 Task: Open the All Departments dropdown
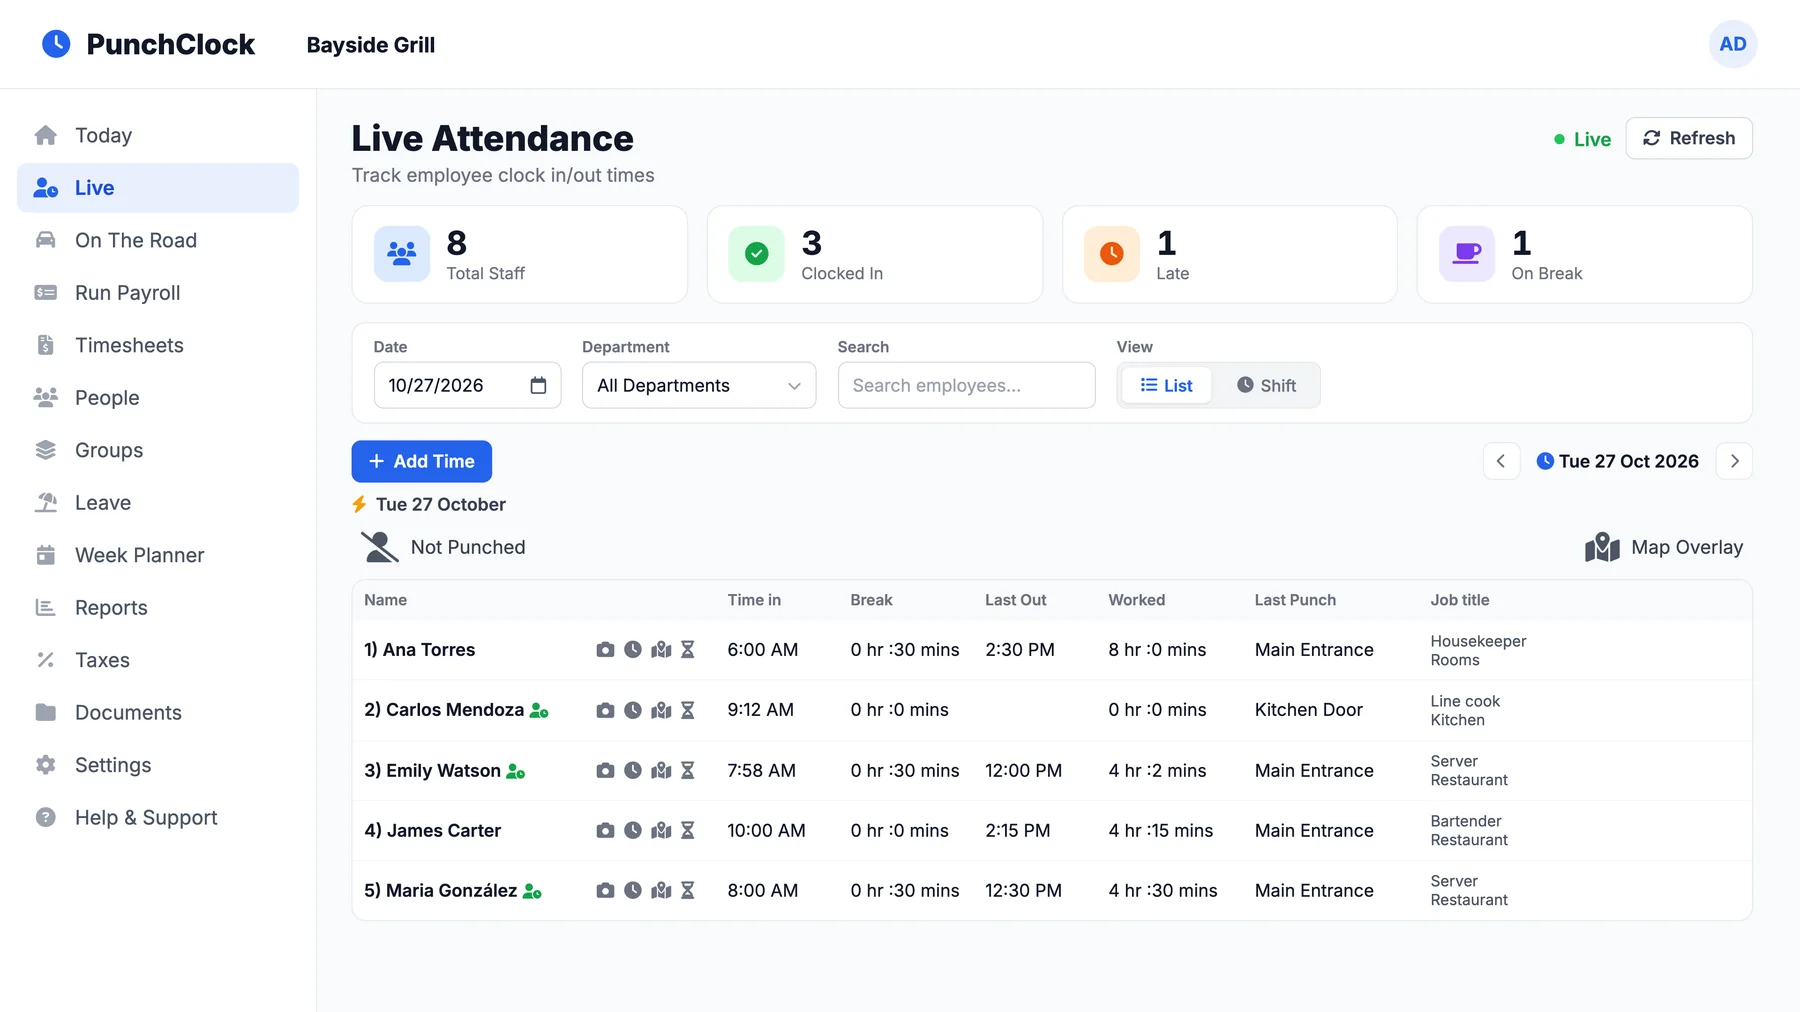point(699,386)
